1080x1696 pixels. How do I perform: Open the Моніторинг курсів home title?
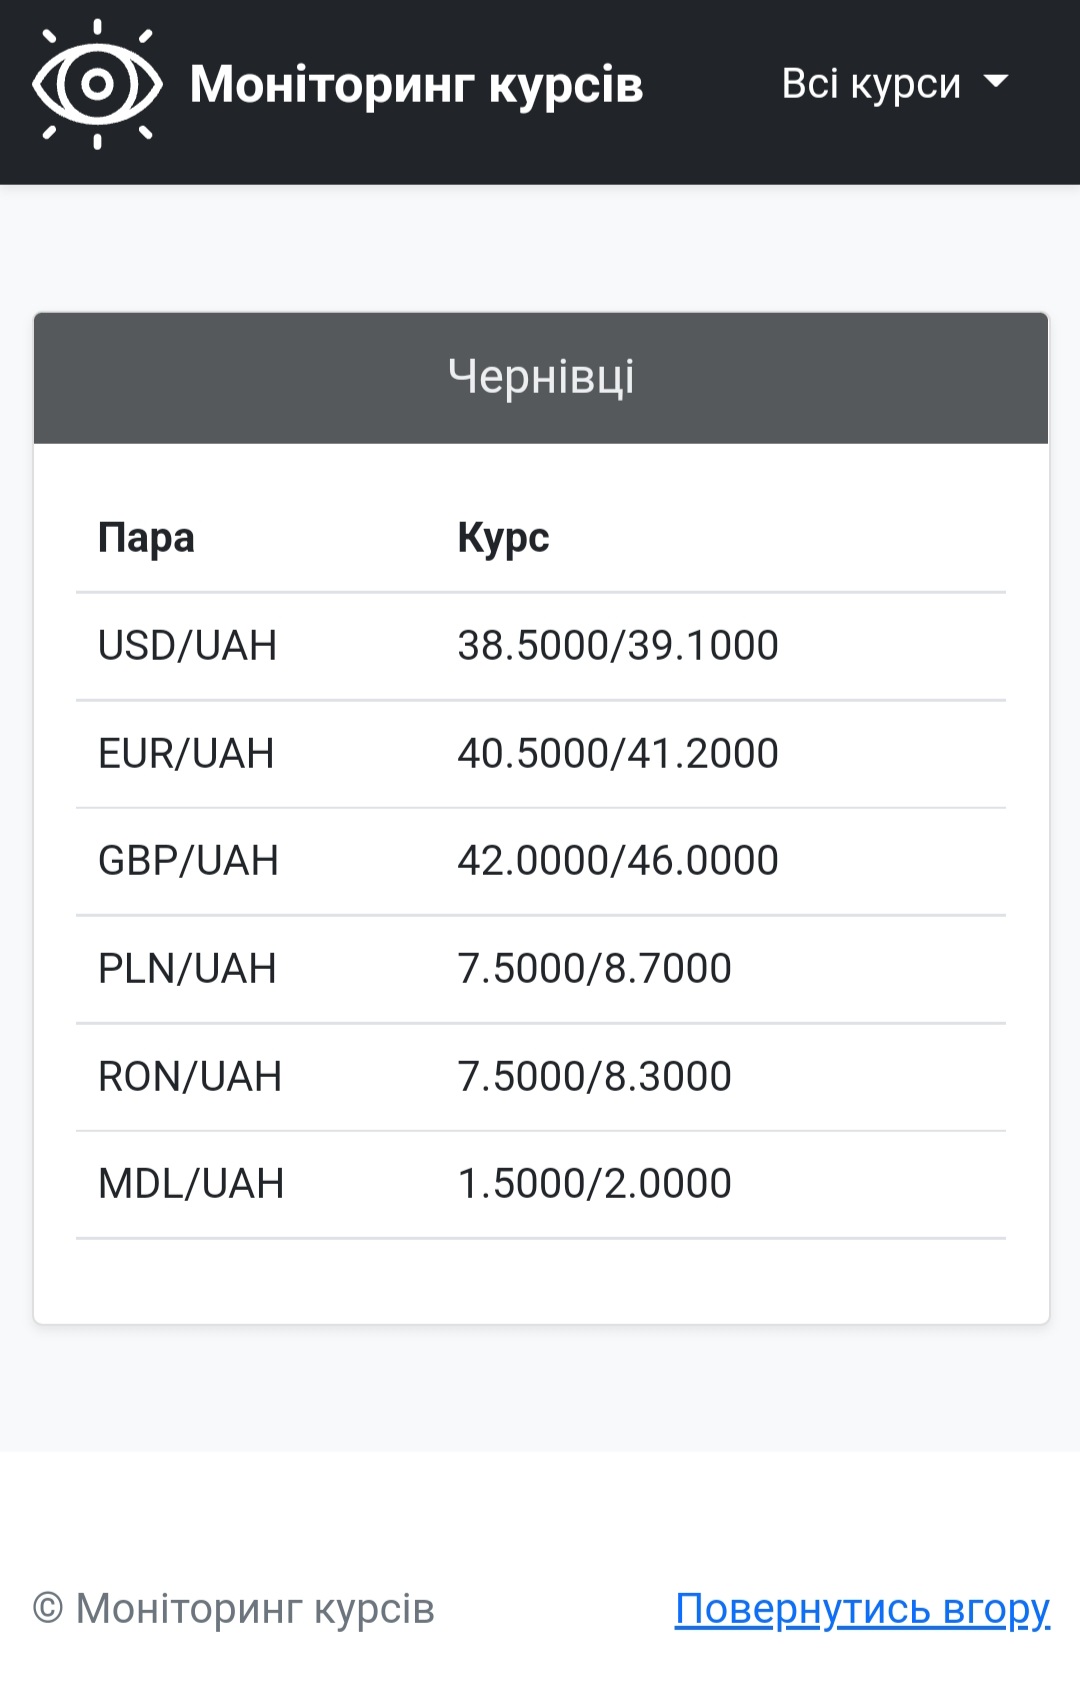point(416,85)
